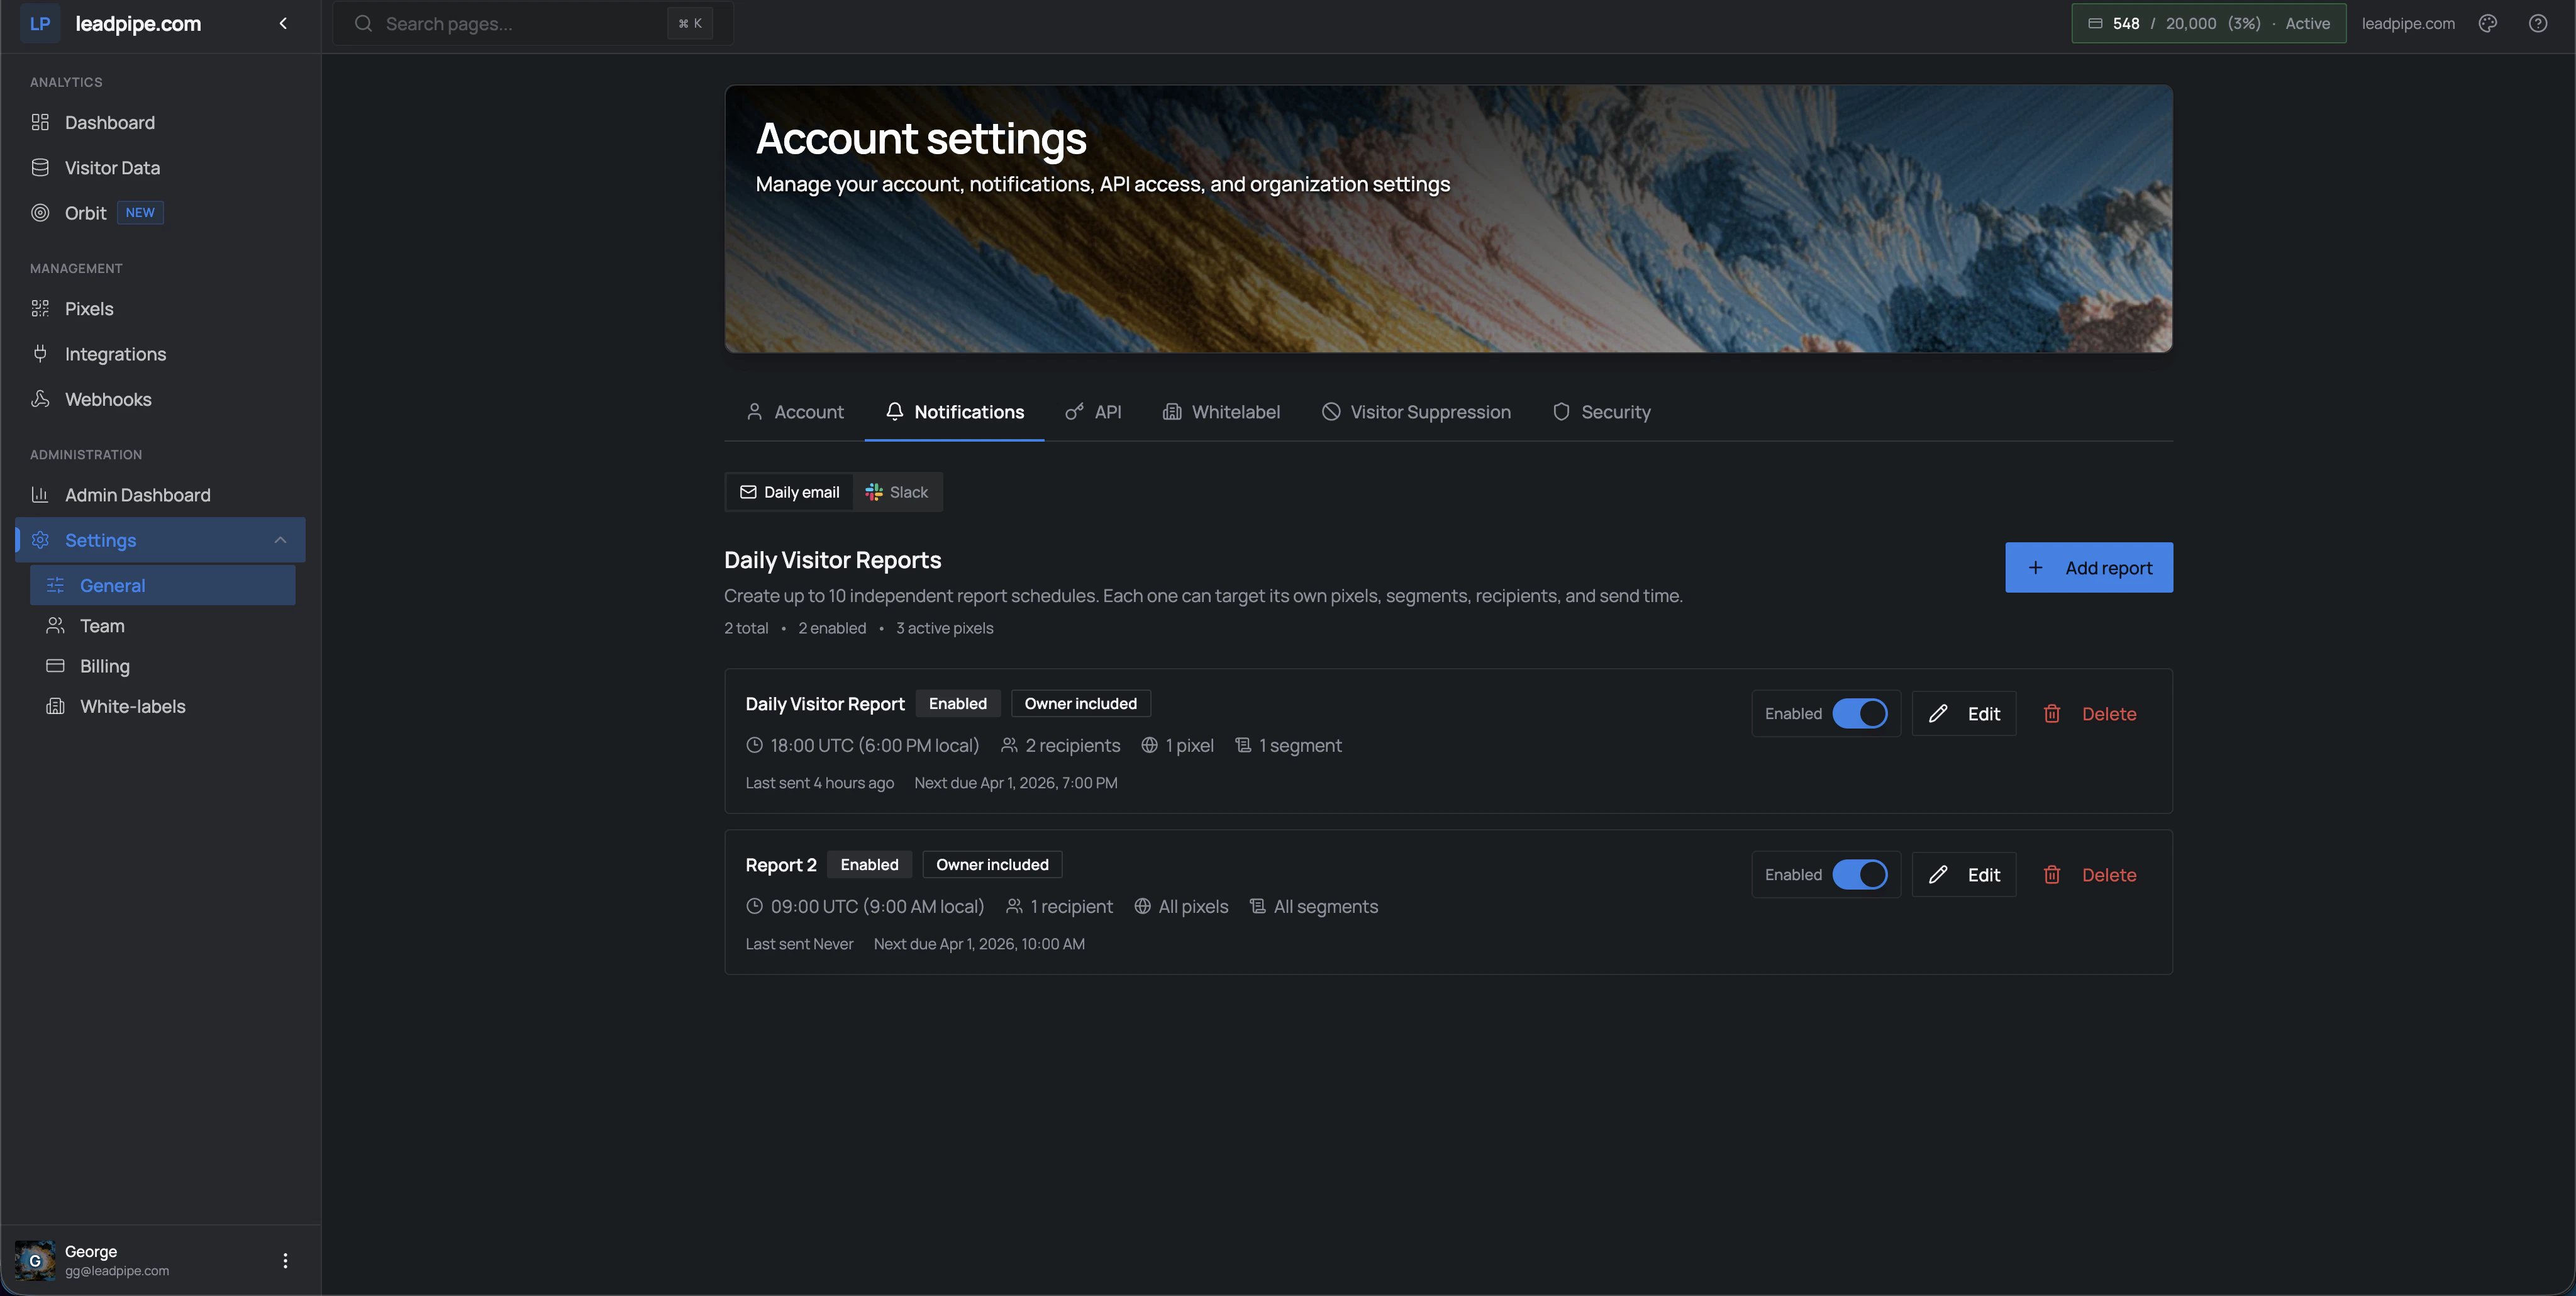Screen dimensions: 2576x1296
Task: Edit the Daily Visitor Report
Action: [1964, 714]
